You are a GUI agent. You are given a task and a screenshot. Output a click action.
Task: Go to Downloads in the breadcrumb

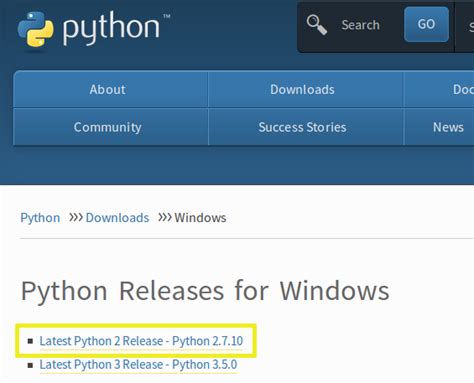click(117, 218)
